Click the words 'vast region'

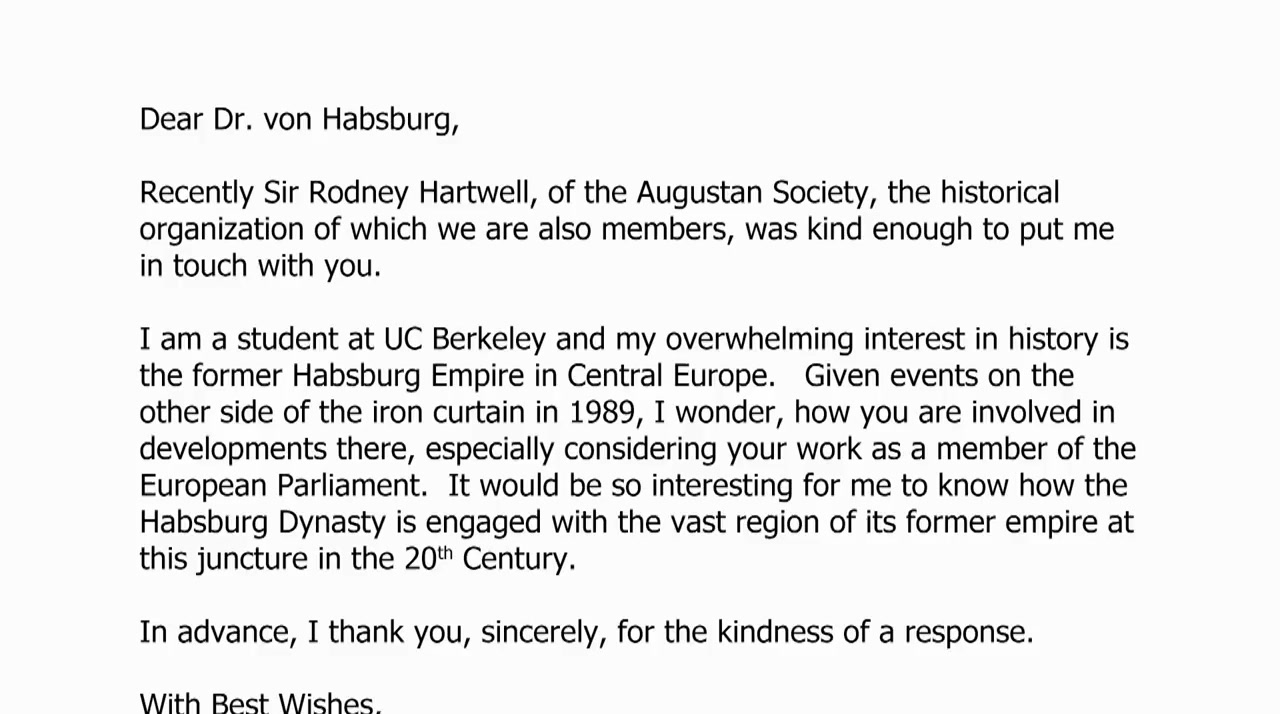[751, 522]
